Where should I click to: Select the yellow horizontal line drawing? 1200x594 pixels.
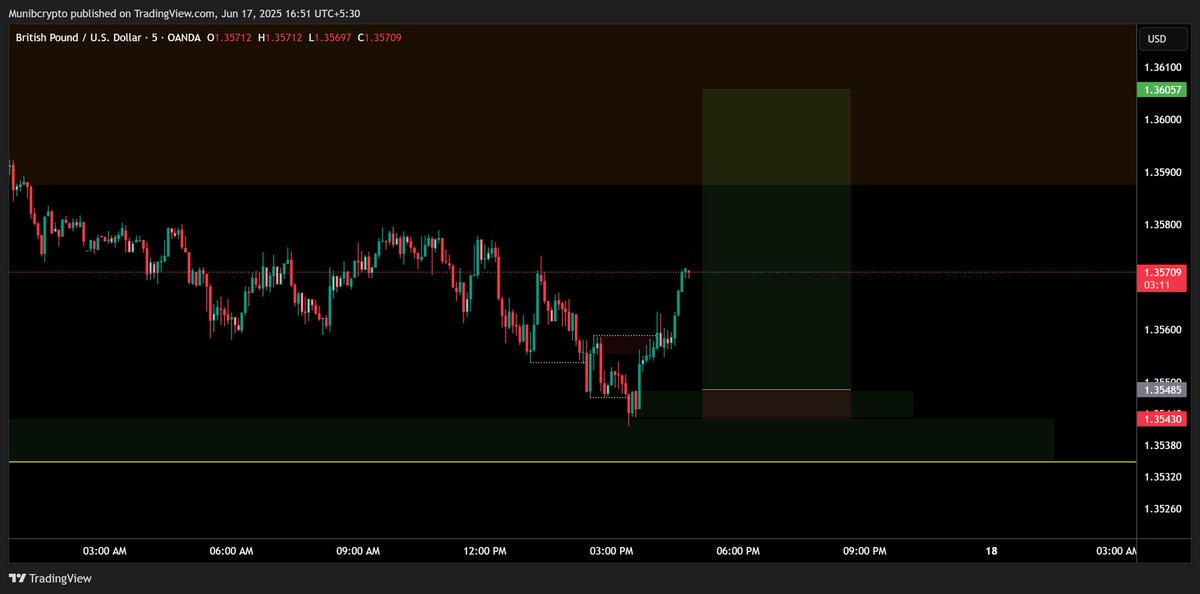572,462
